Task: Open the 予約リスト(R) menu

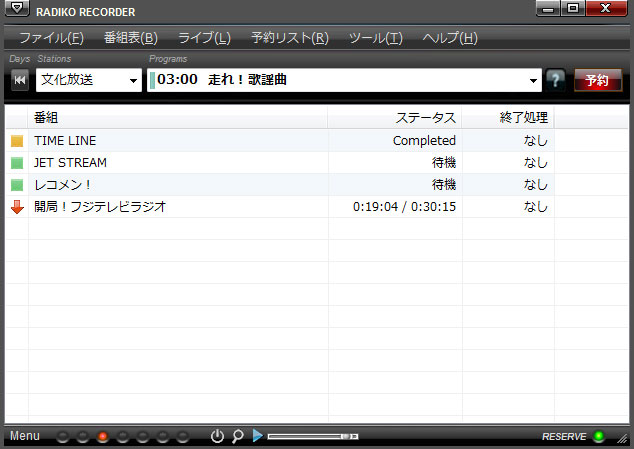Action: [x=290, y=38]
